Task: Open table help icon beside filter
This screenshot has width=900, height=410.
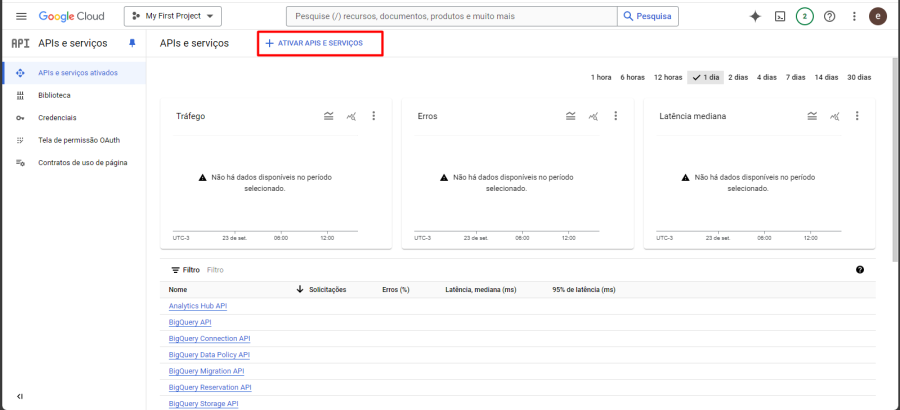Action: (x=860, y=270)
